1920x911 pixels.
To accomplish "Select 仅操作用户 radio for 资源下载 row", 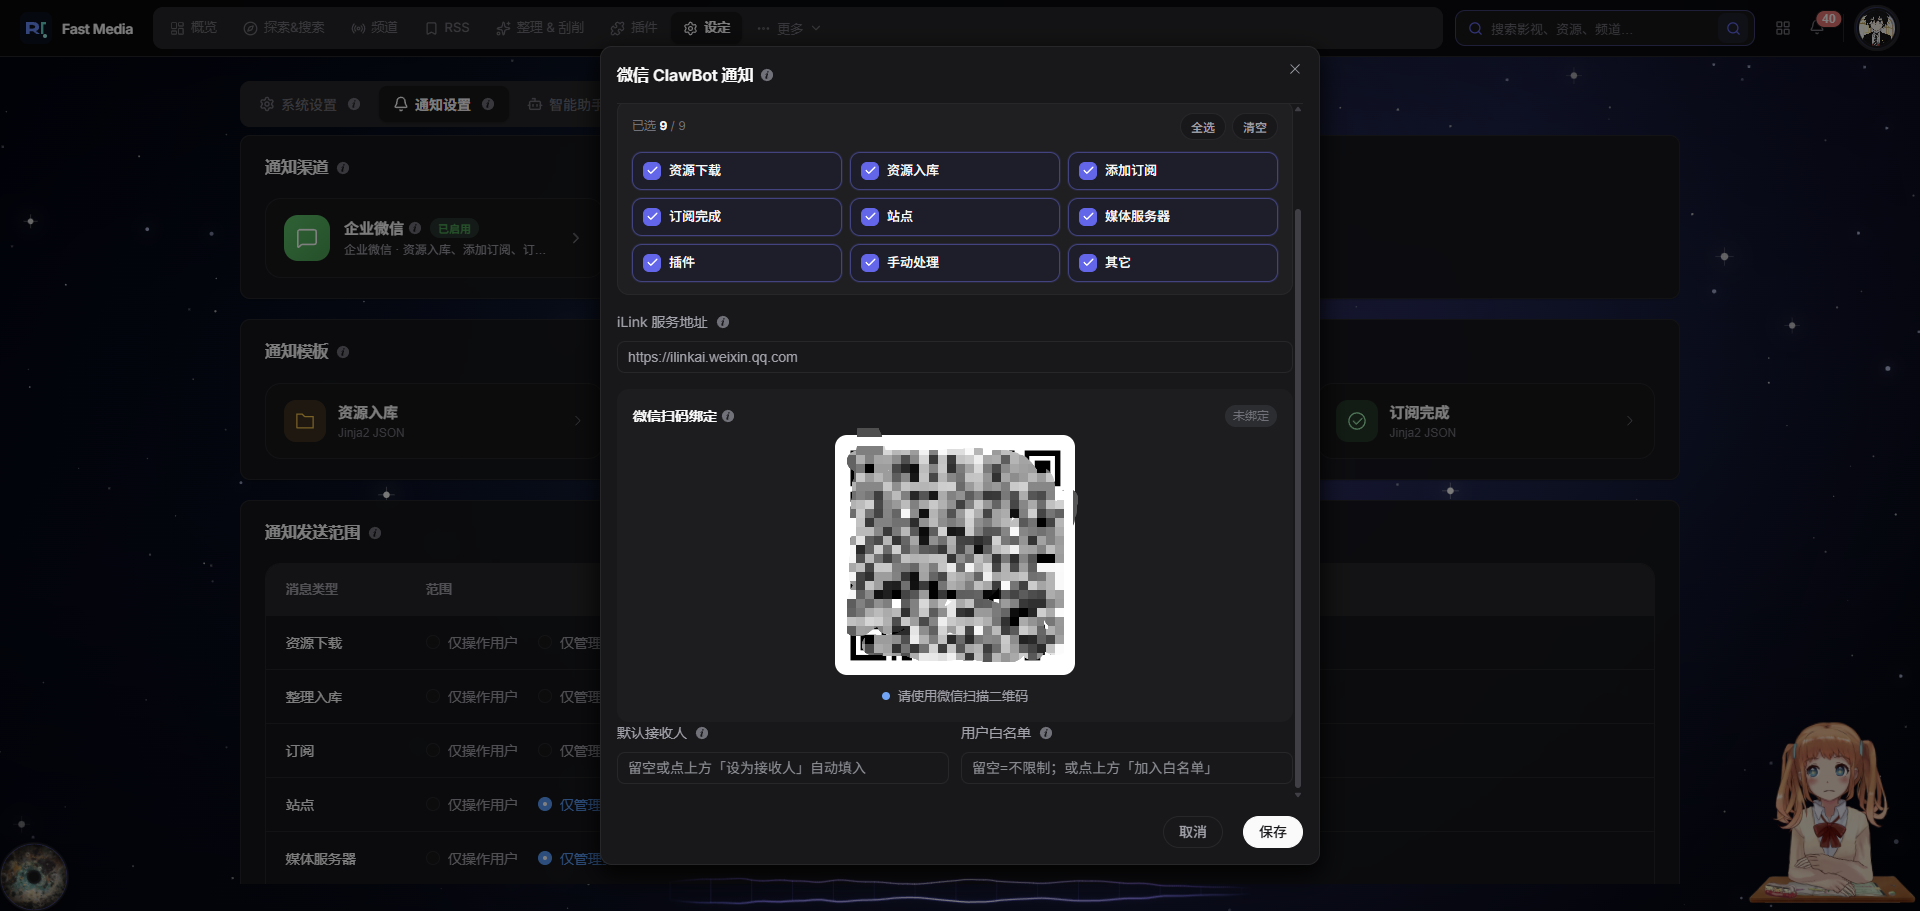I will (x=433, y=643).
